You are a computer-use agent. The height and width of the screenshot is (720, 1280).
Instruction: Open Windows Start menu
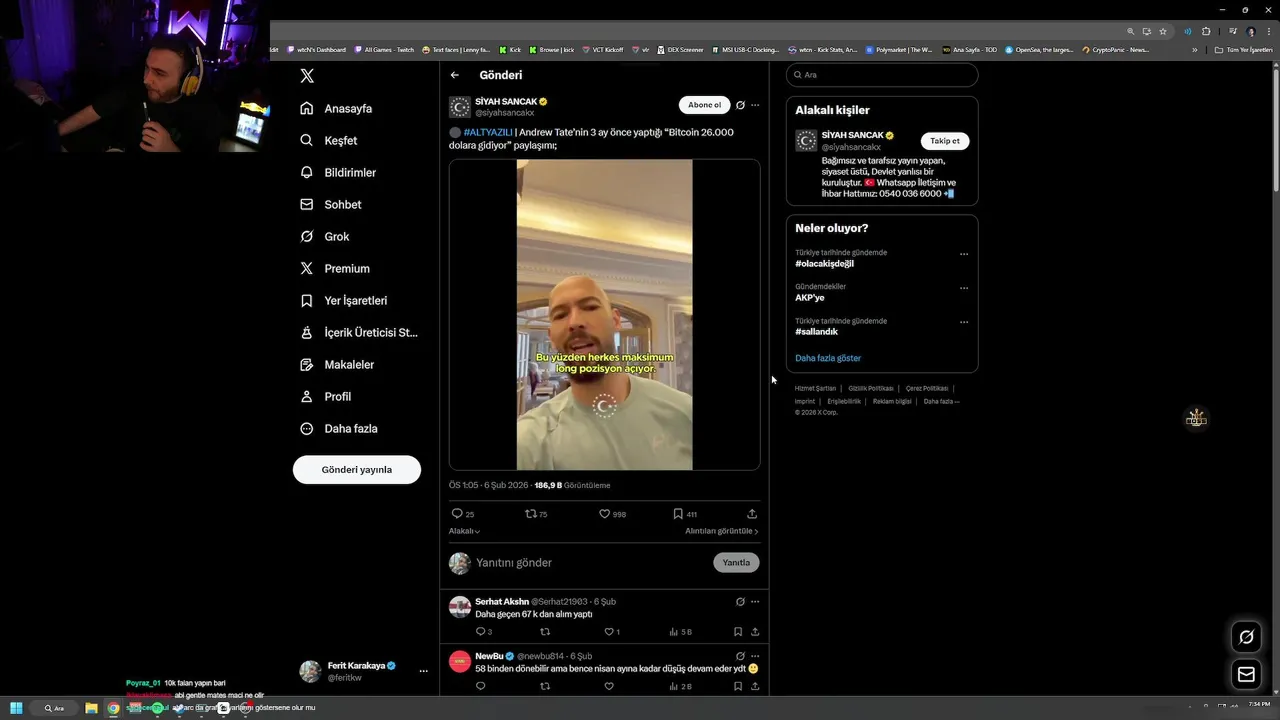16,708
